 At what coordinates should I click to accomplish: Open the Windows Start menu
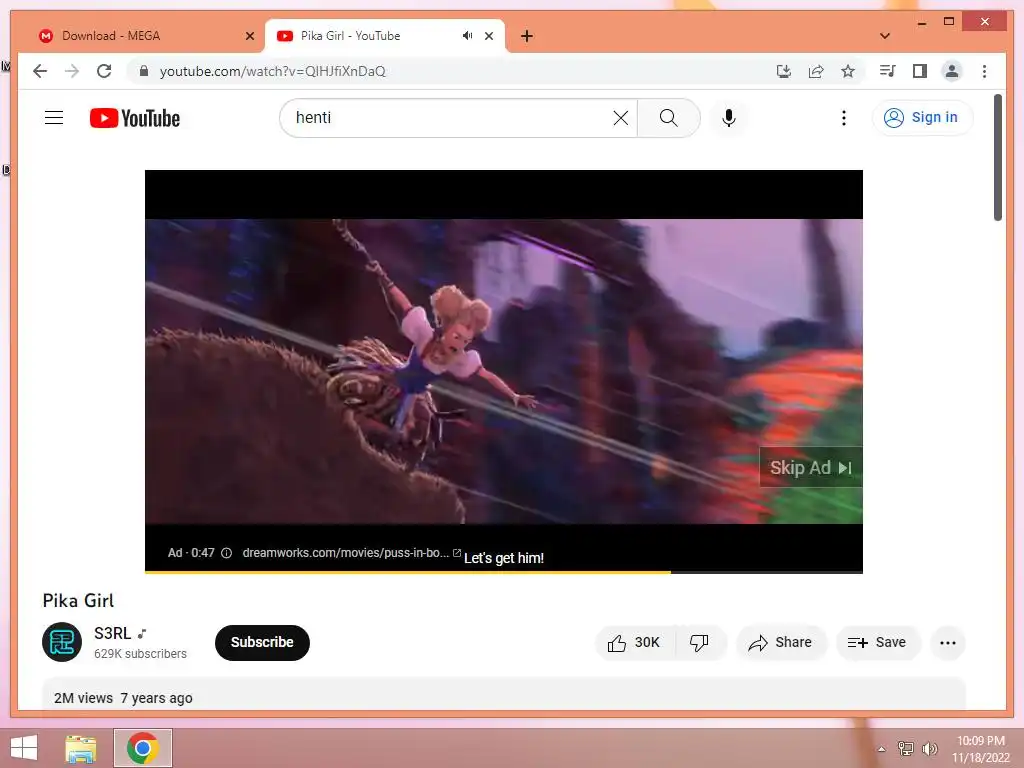click(x=24, y=748)
